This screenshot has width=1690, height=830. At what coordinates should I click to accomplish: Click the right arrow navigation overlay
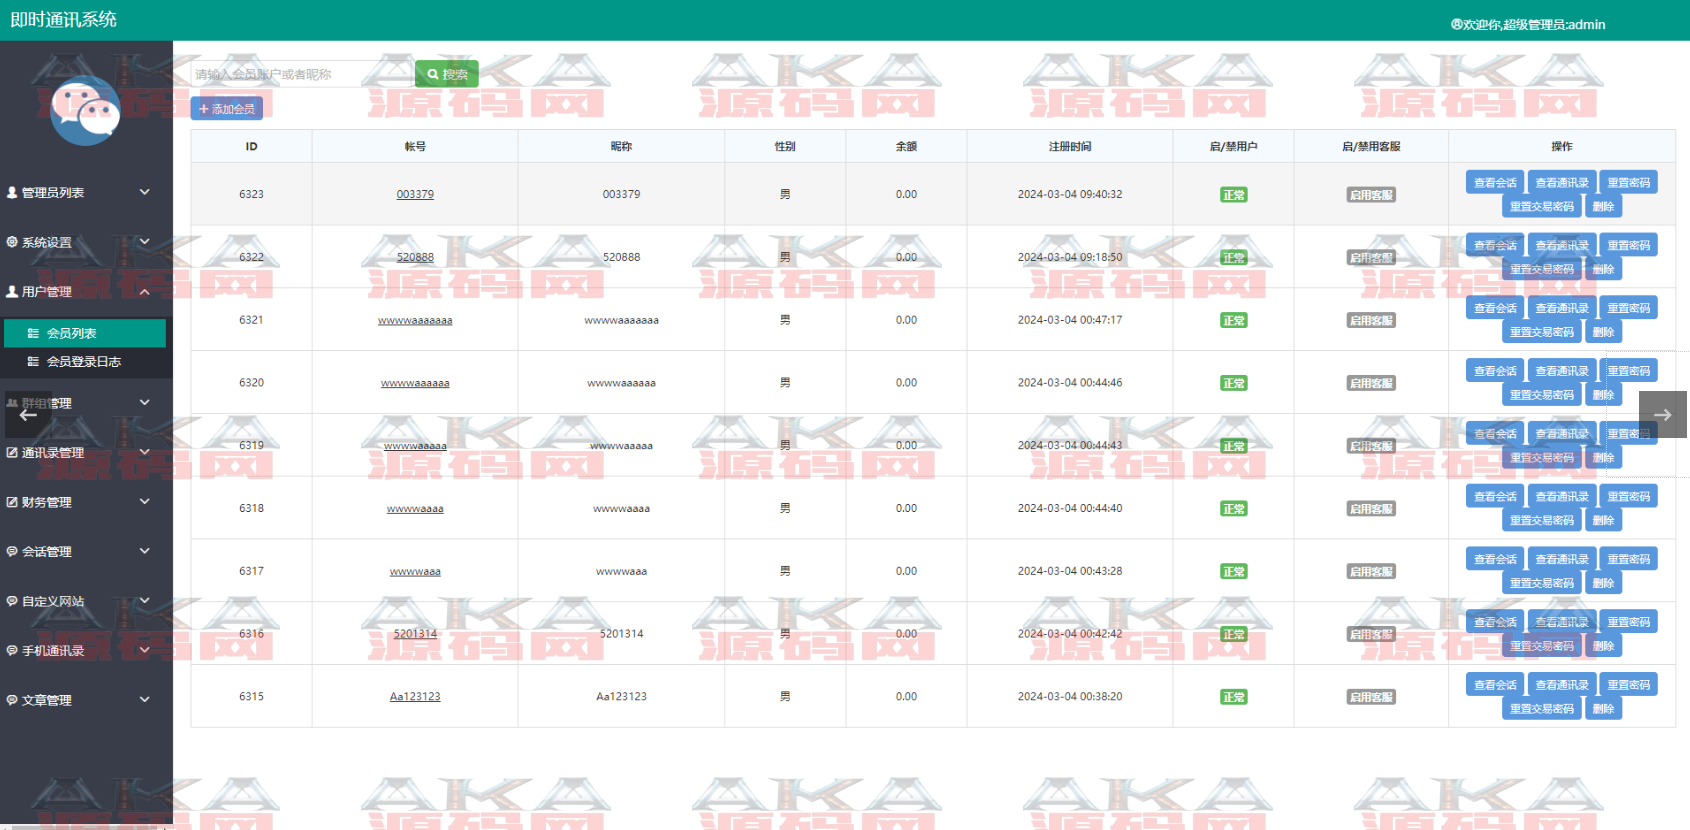click(x=1662, y=415)
